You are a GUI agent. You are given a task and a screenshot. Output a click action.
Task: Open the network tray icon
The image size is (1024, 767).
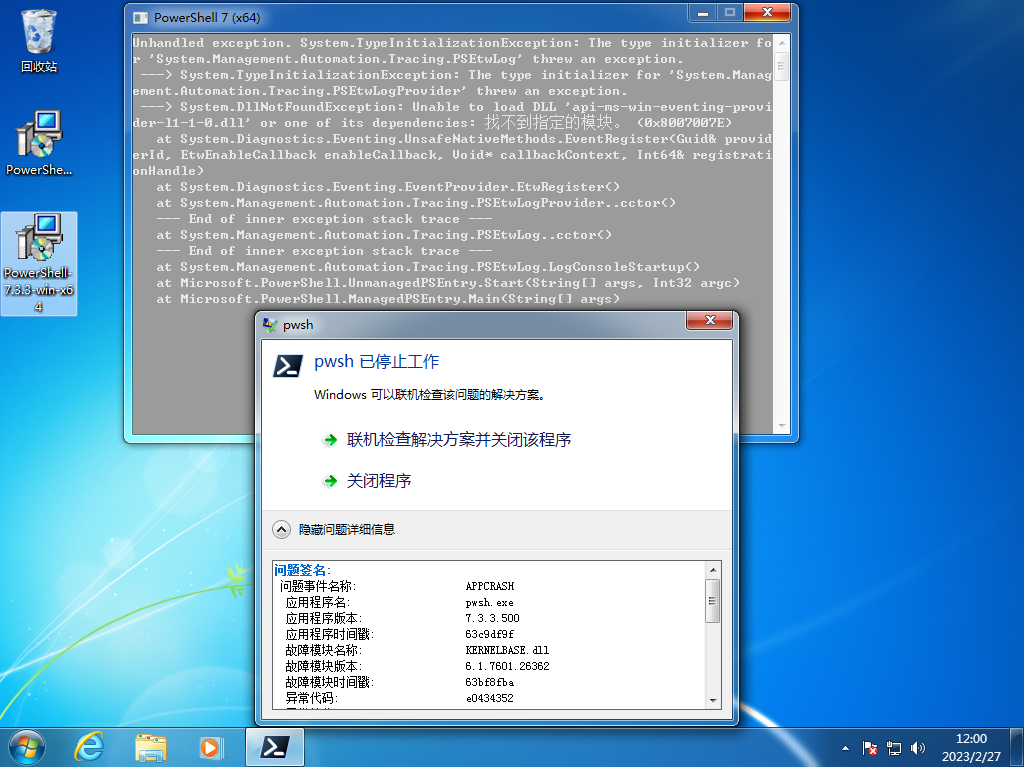893,748
